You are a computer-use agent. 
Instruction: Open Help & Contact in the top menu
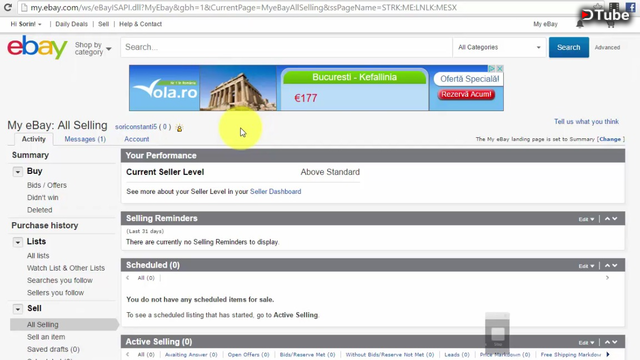pos(140,24)
